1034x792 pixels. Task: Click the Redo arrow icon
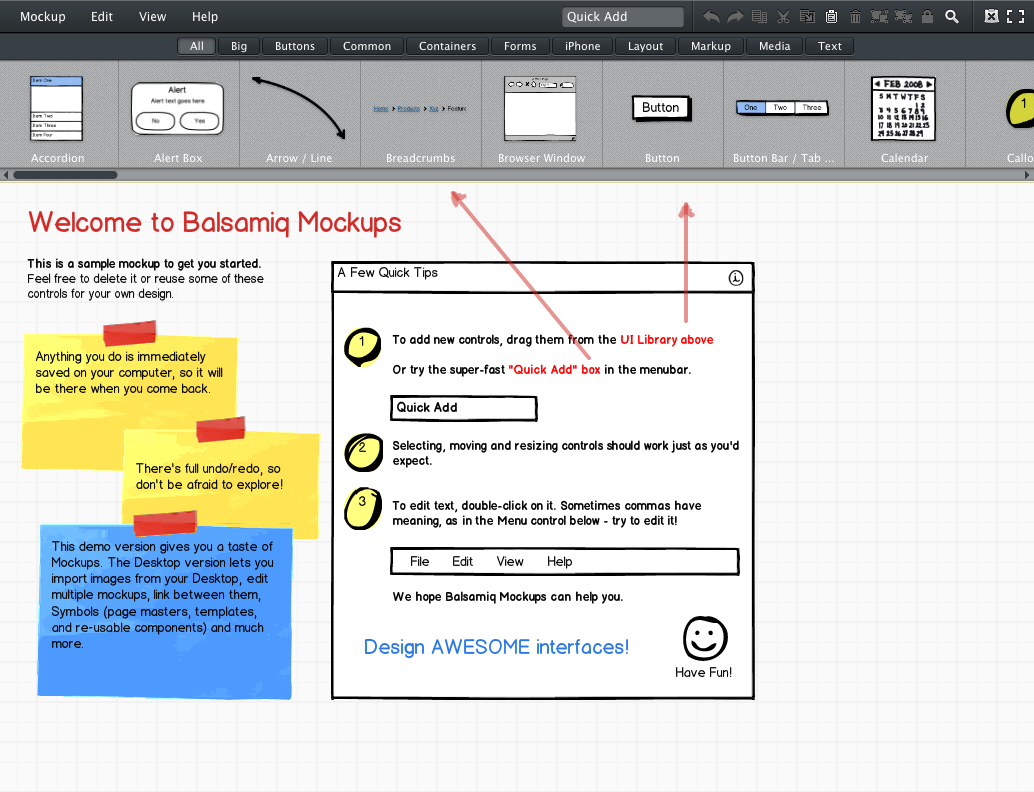735,17
